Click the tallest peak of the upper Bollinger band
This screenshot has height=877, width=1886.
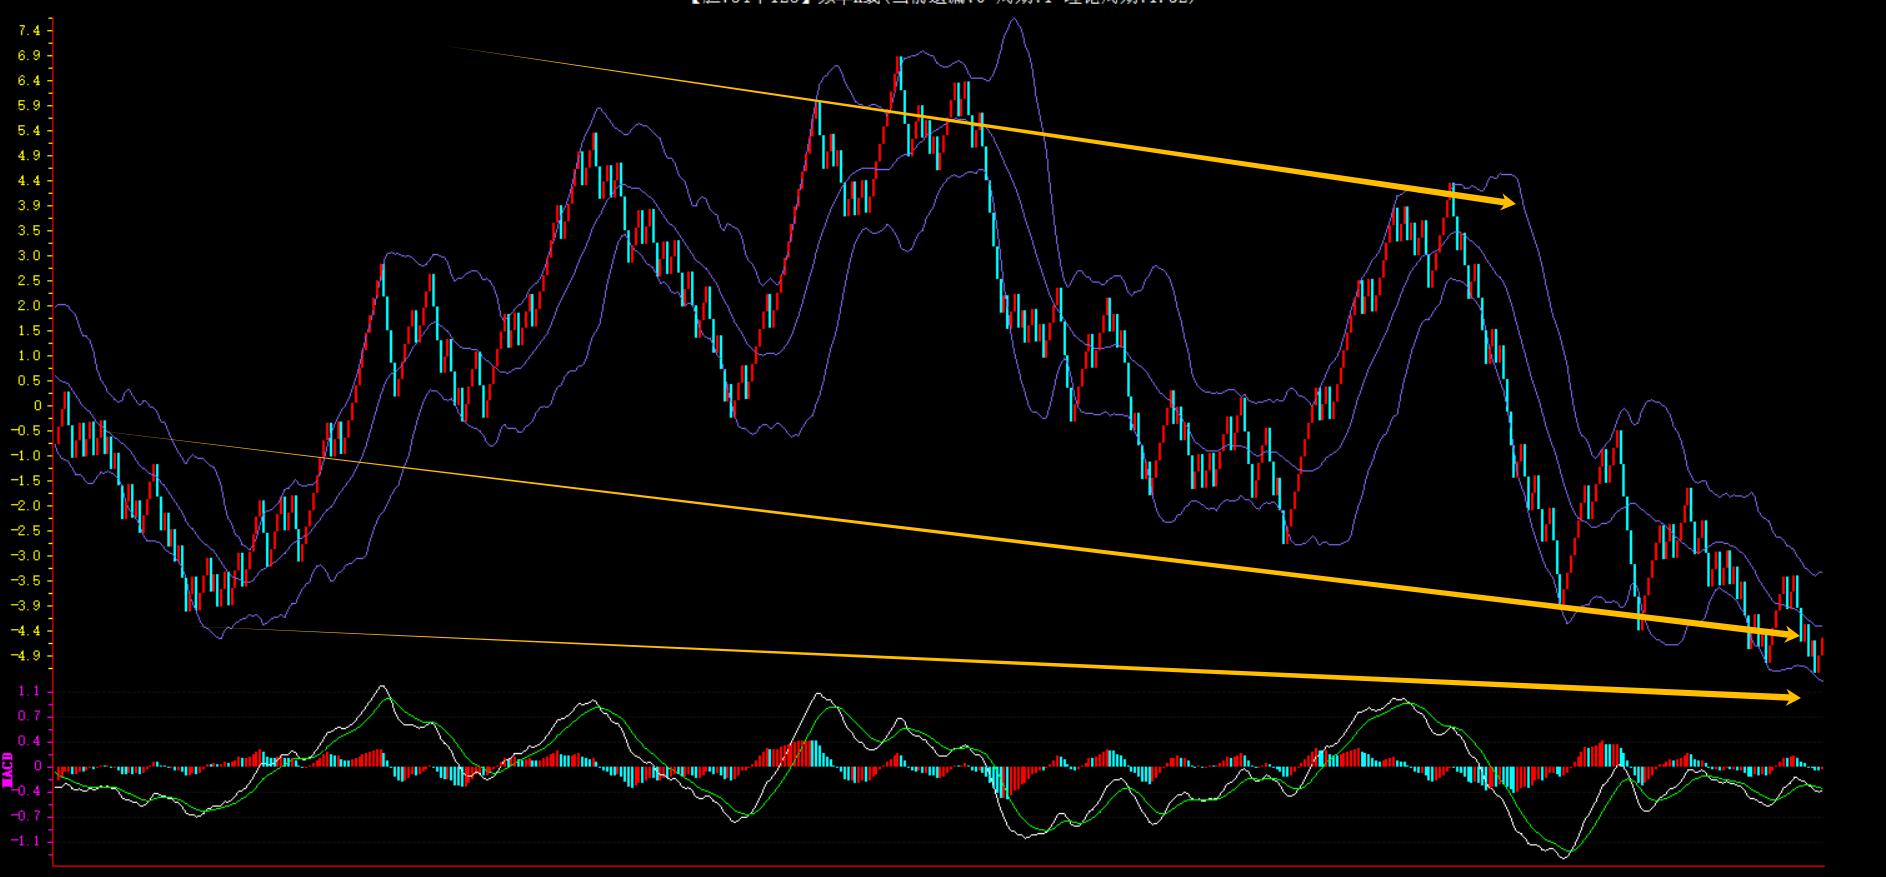(x=1015, y=20)
